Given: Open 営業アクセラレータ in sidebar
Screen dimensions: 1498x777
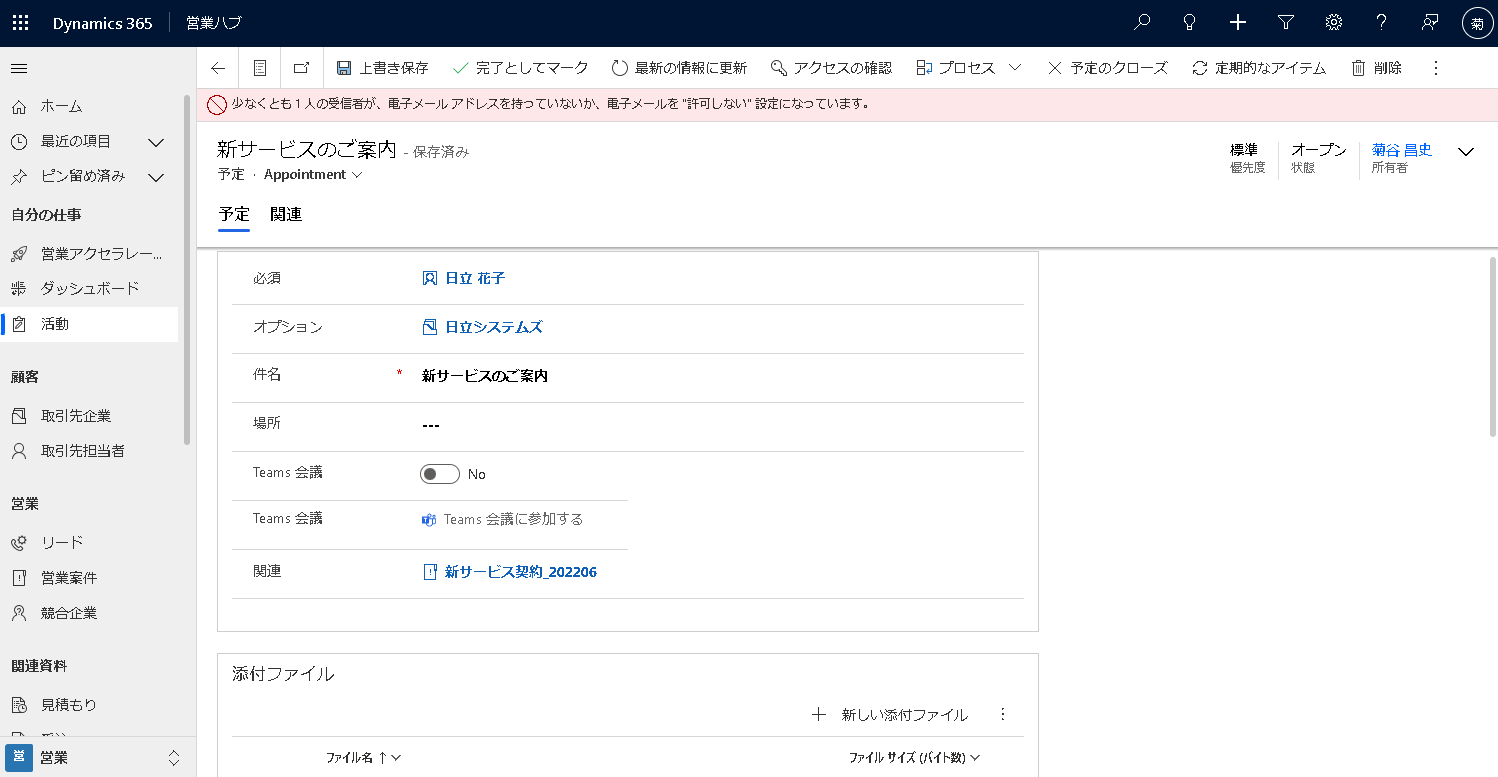Looking at the screenshot, I should pyautogui.click(x=90, y=254).
